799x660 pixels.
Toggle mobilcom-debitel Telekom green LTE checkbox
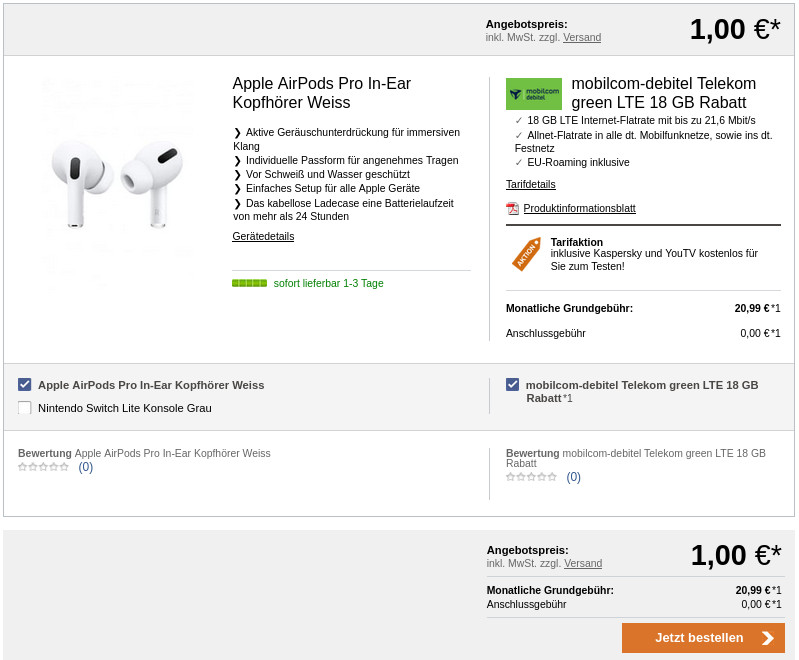513,384
